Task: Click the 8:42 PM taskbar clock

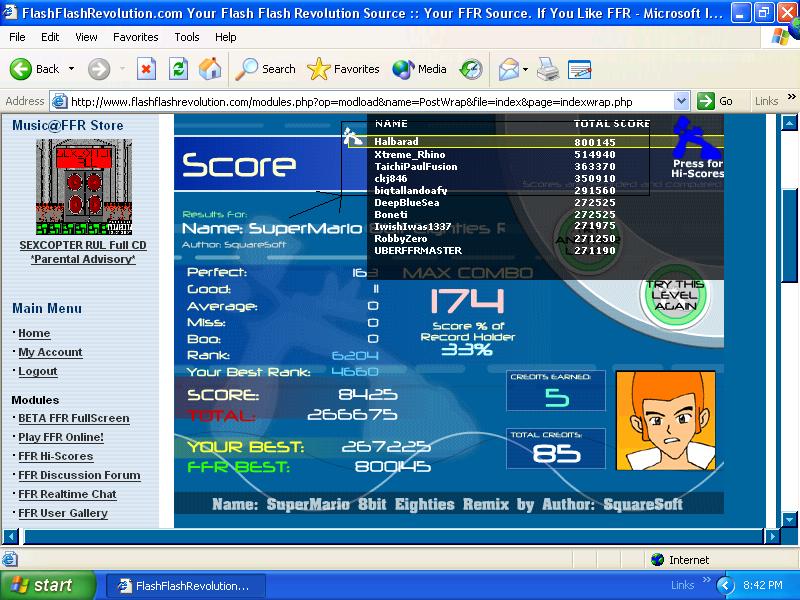Action: (x=762, y=585)
